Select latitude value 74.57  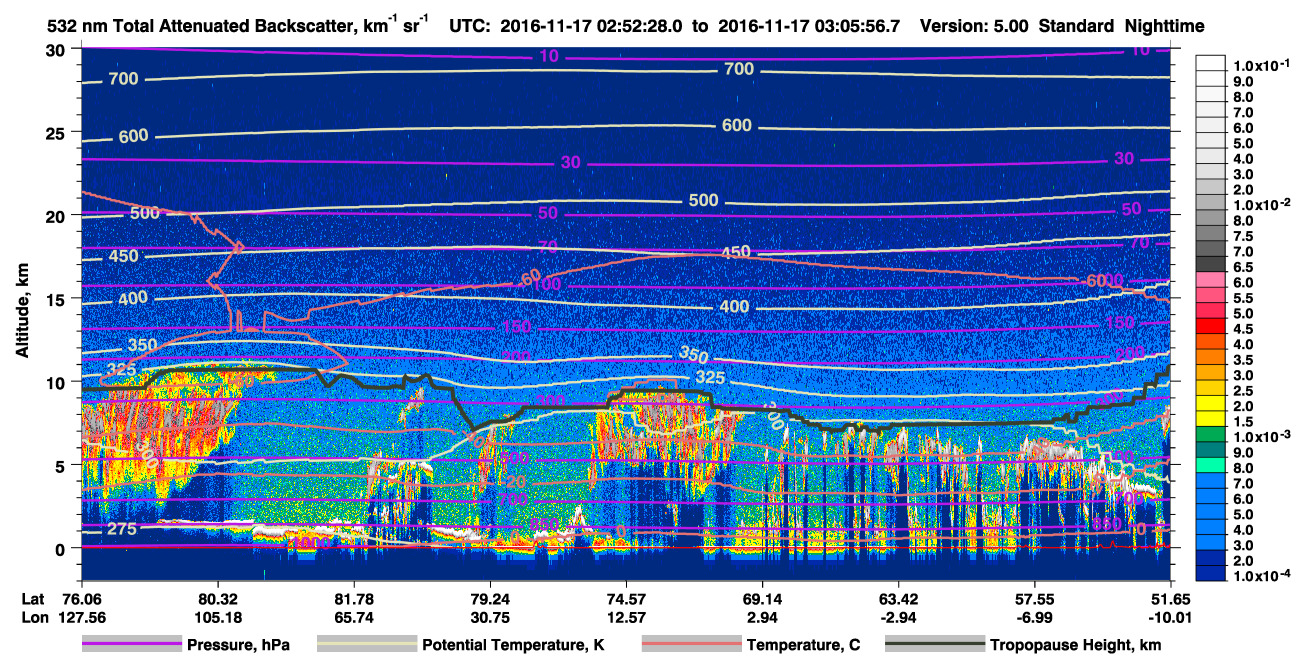pyautogui.click(x=625, y=600)
